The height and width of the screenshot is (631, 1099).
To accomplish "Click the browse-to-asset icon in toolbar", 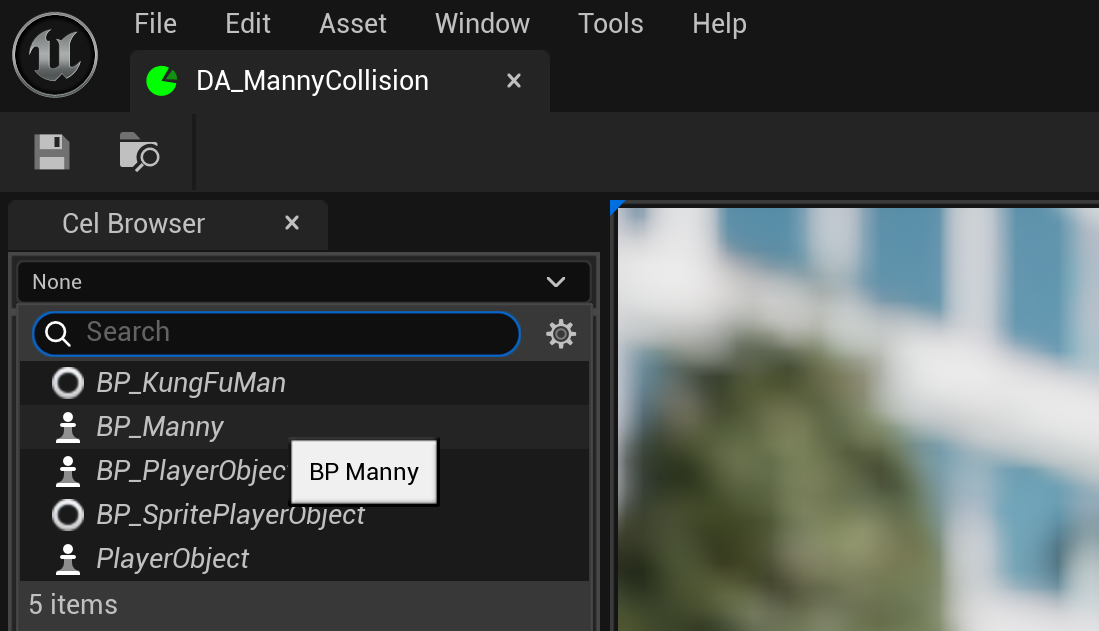I will coord(138,151).
